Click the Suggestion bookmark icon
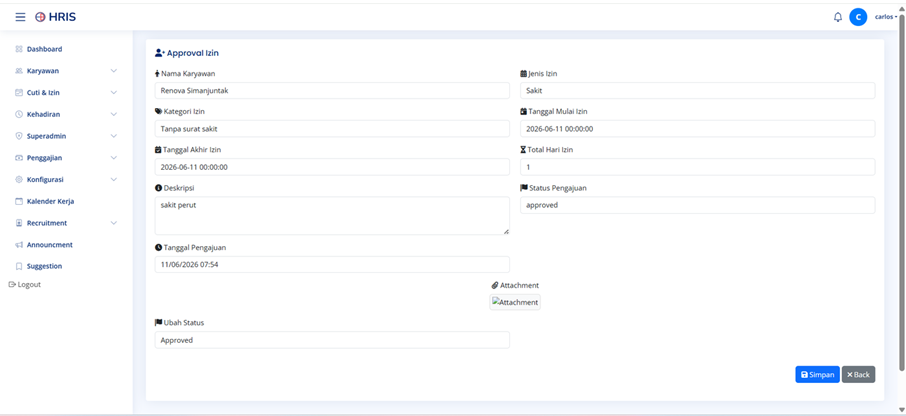This screenshot has height=416, width=906. pos(18,266)
